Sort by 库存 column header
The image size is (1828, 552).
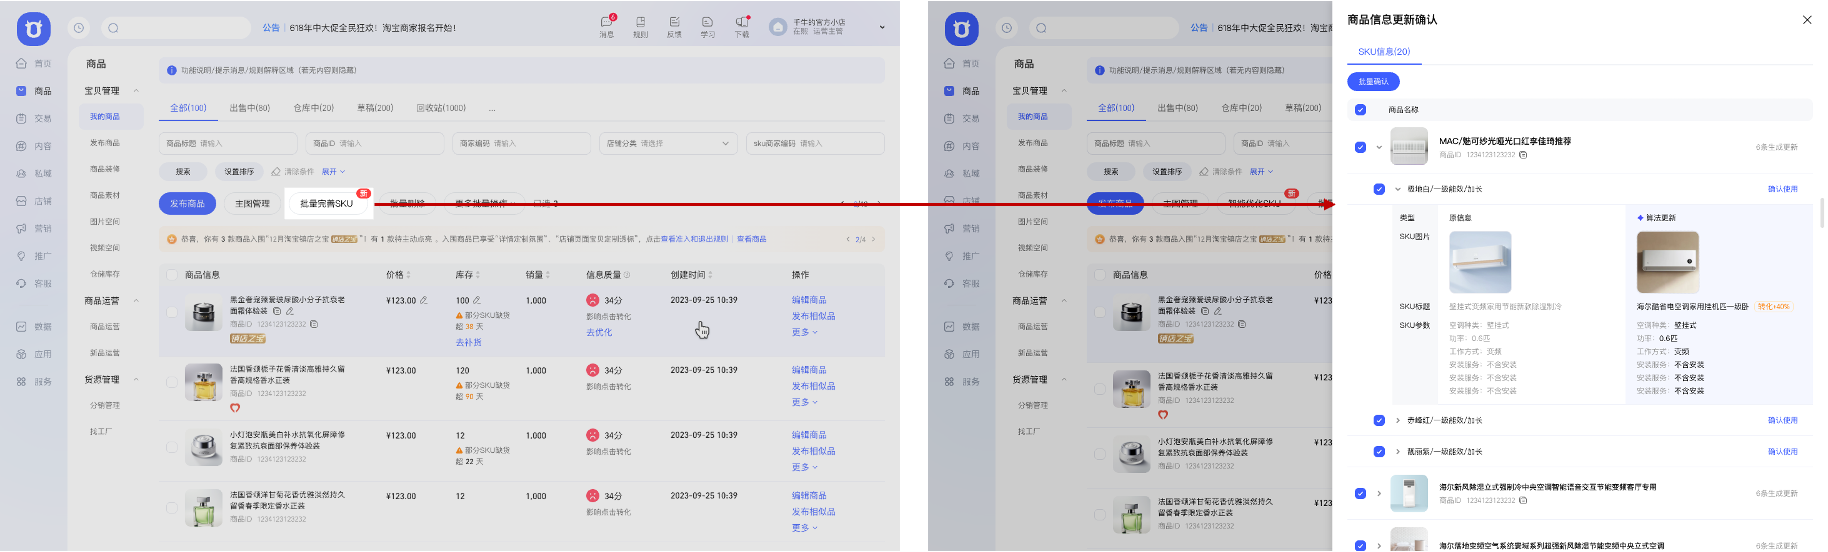[467, 275]
